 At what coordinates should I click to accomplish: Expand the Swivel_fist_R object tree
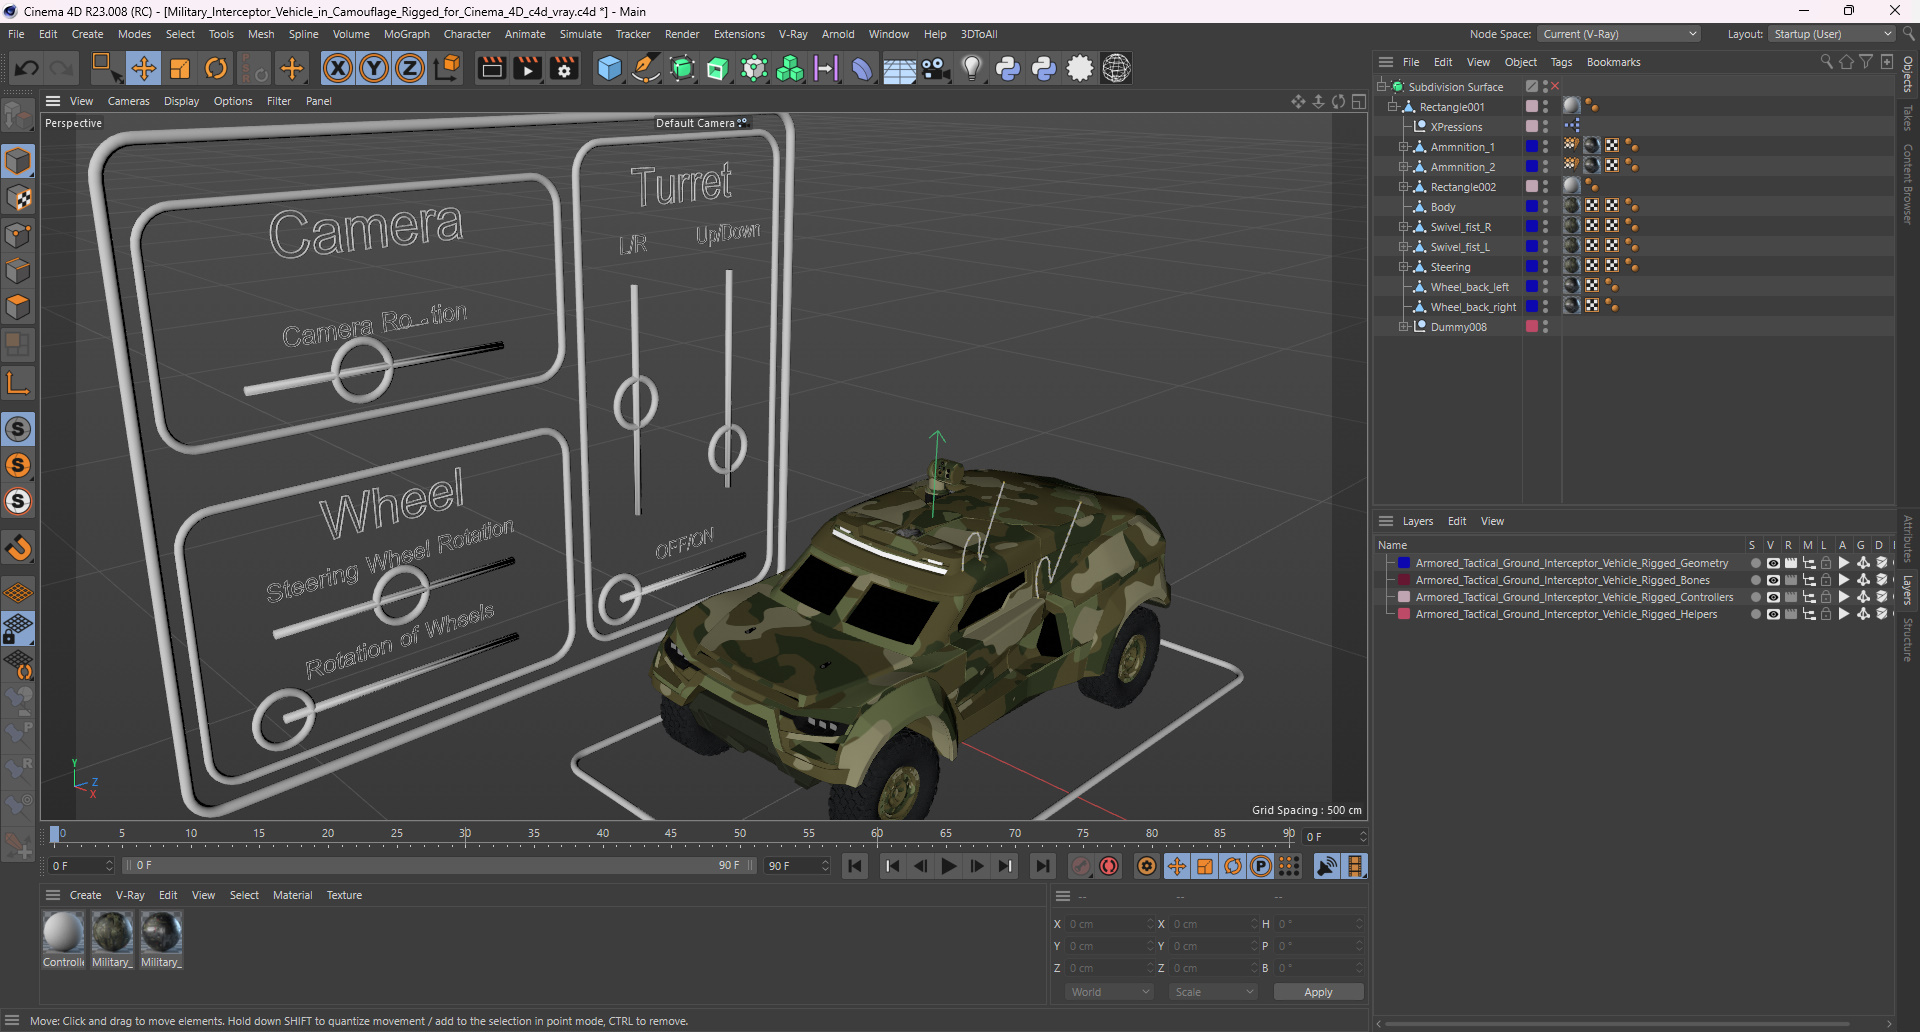click(x=1403, y=227)
